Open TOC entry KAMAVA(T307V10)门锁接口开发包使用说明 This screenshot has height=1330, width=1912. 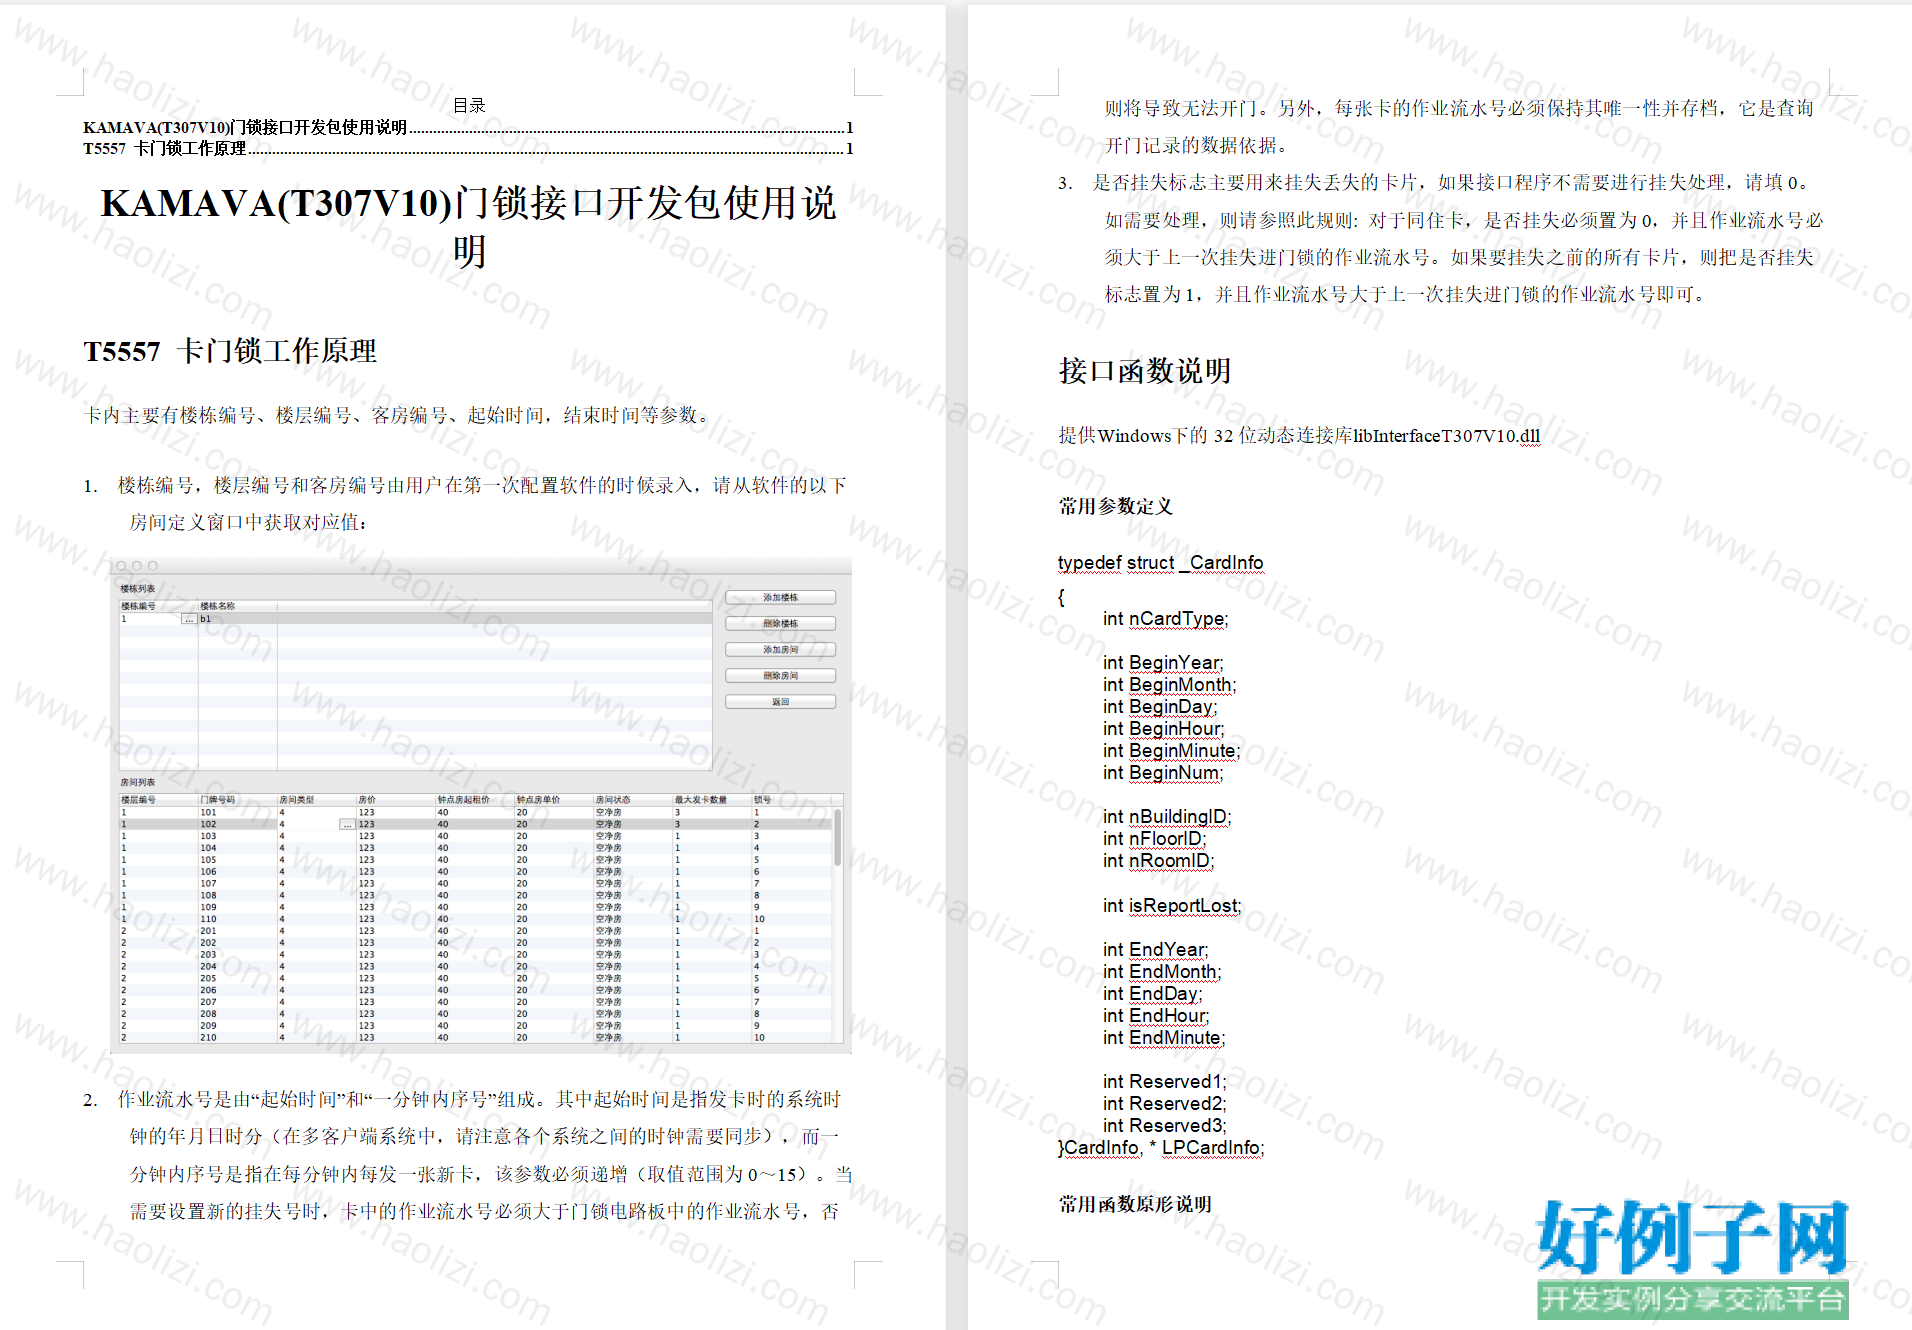(468, 127)
